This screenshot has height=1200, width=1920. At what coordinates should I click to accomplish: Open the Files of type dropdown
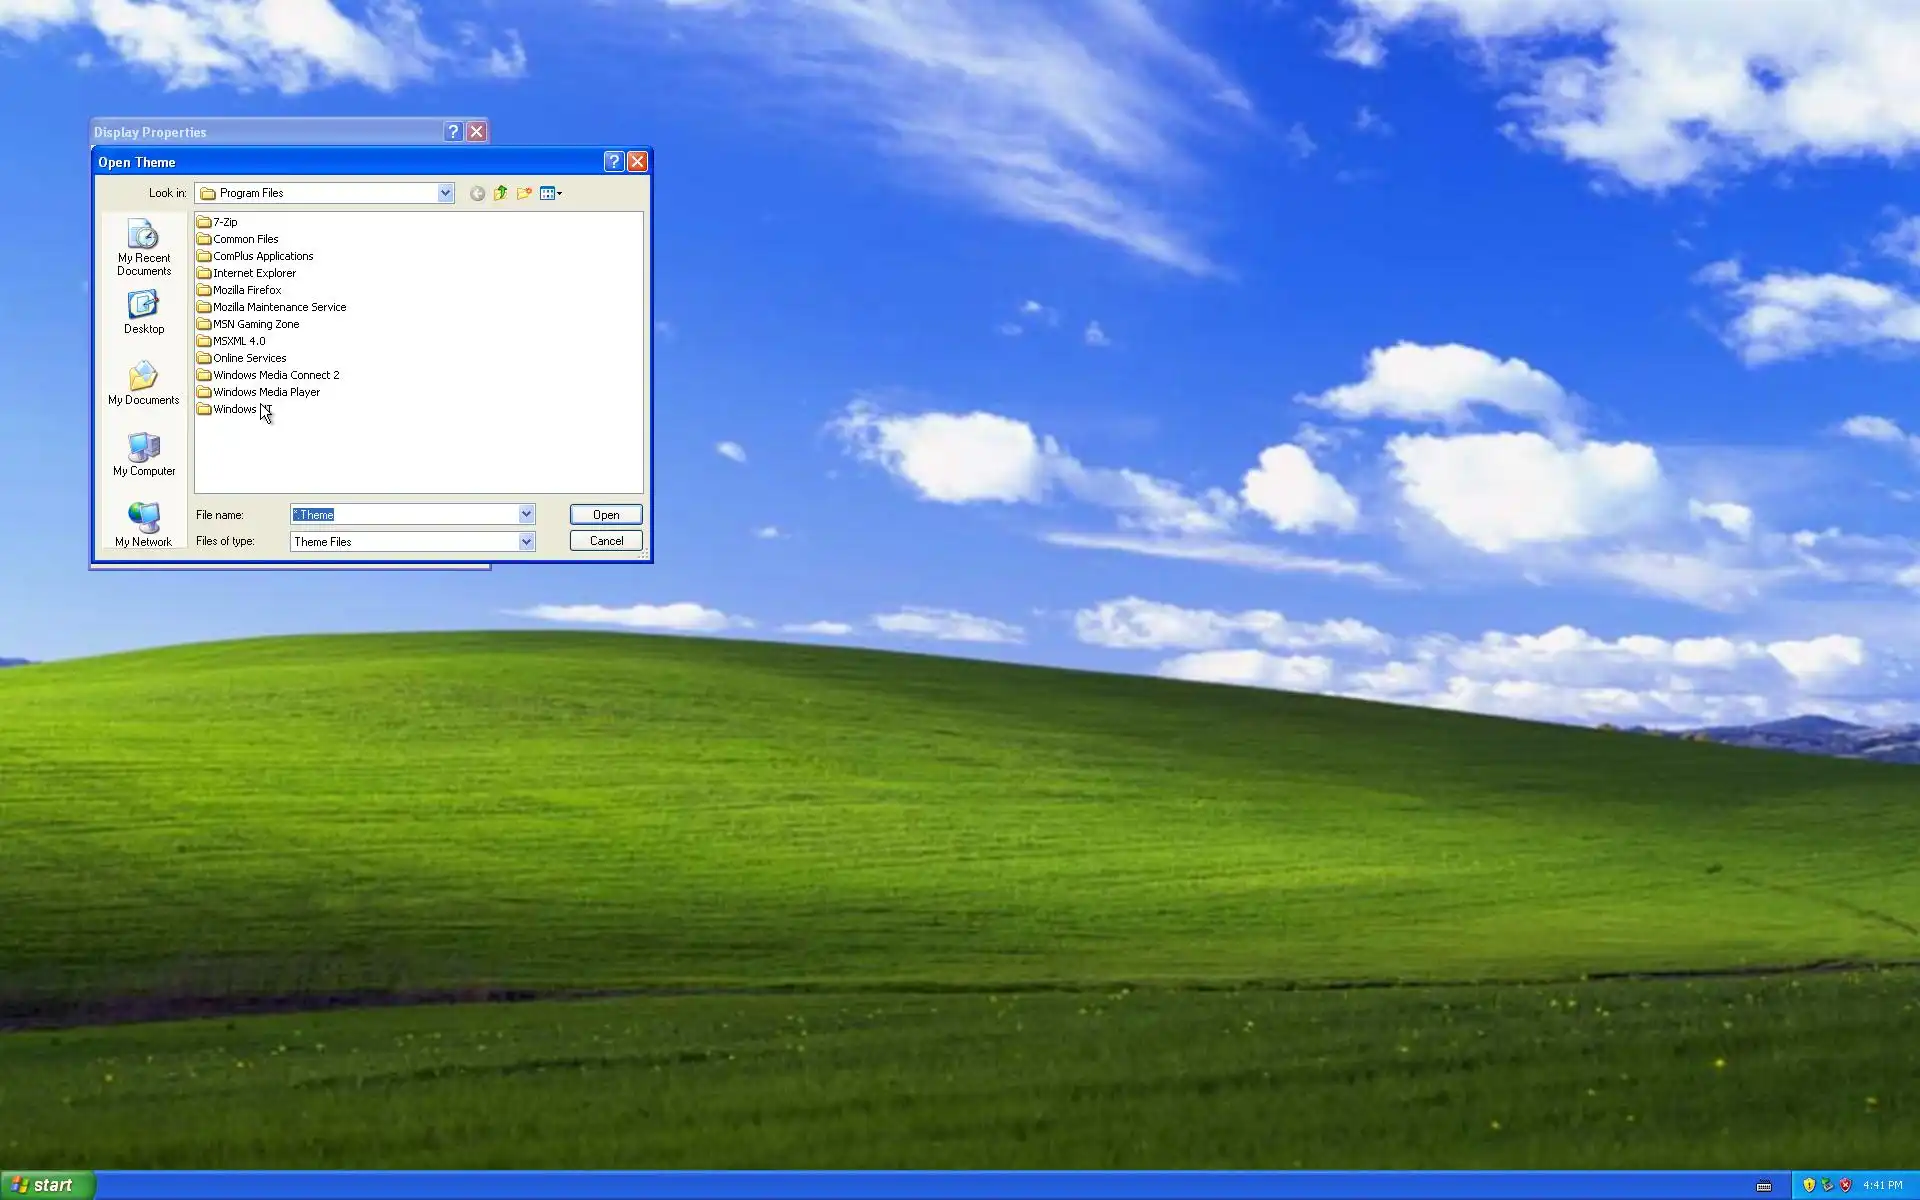(x=526, y=541)
